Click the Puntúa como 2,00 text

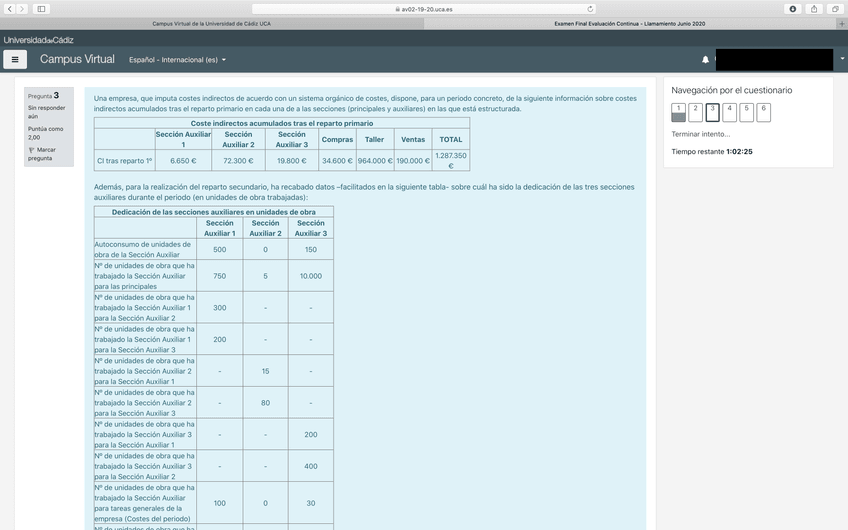tap(46, 133)
